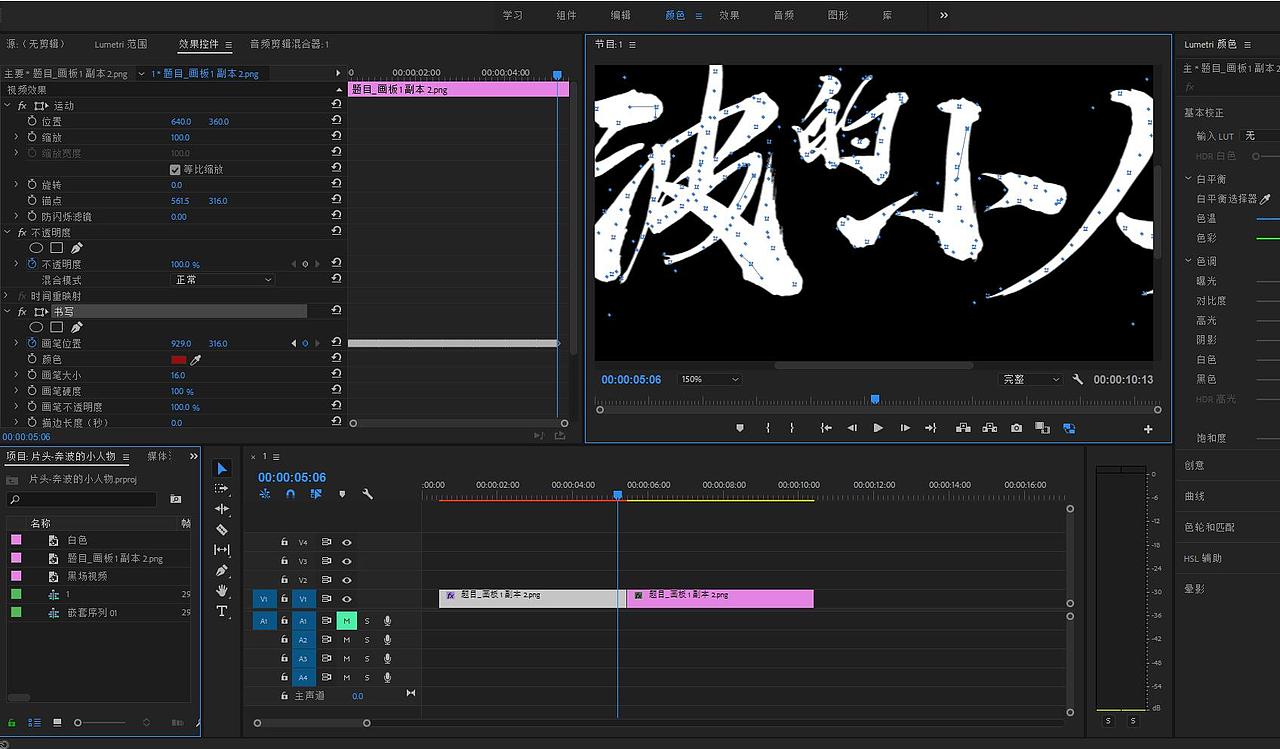The width and height of the screenshot is (1280, 749).
Task: Select the Razor tool
Action: click(222, 530)
